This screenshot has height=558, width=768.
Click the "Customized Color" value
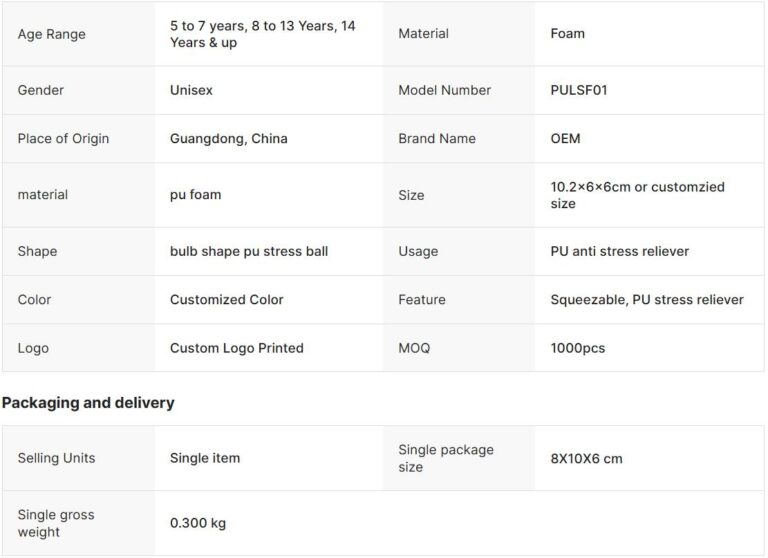point(226,299)
